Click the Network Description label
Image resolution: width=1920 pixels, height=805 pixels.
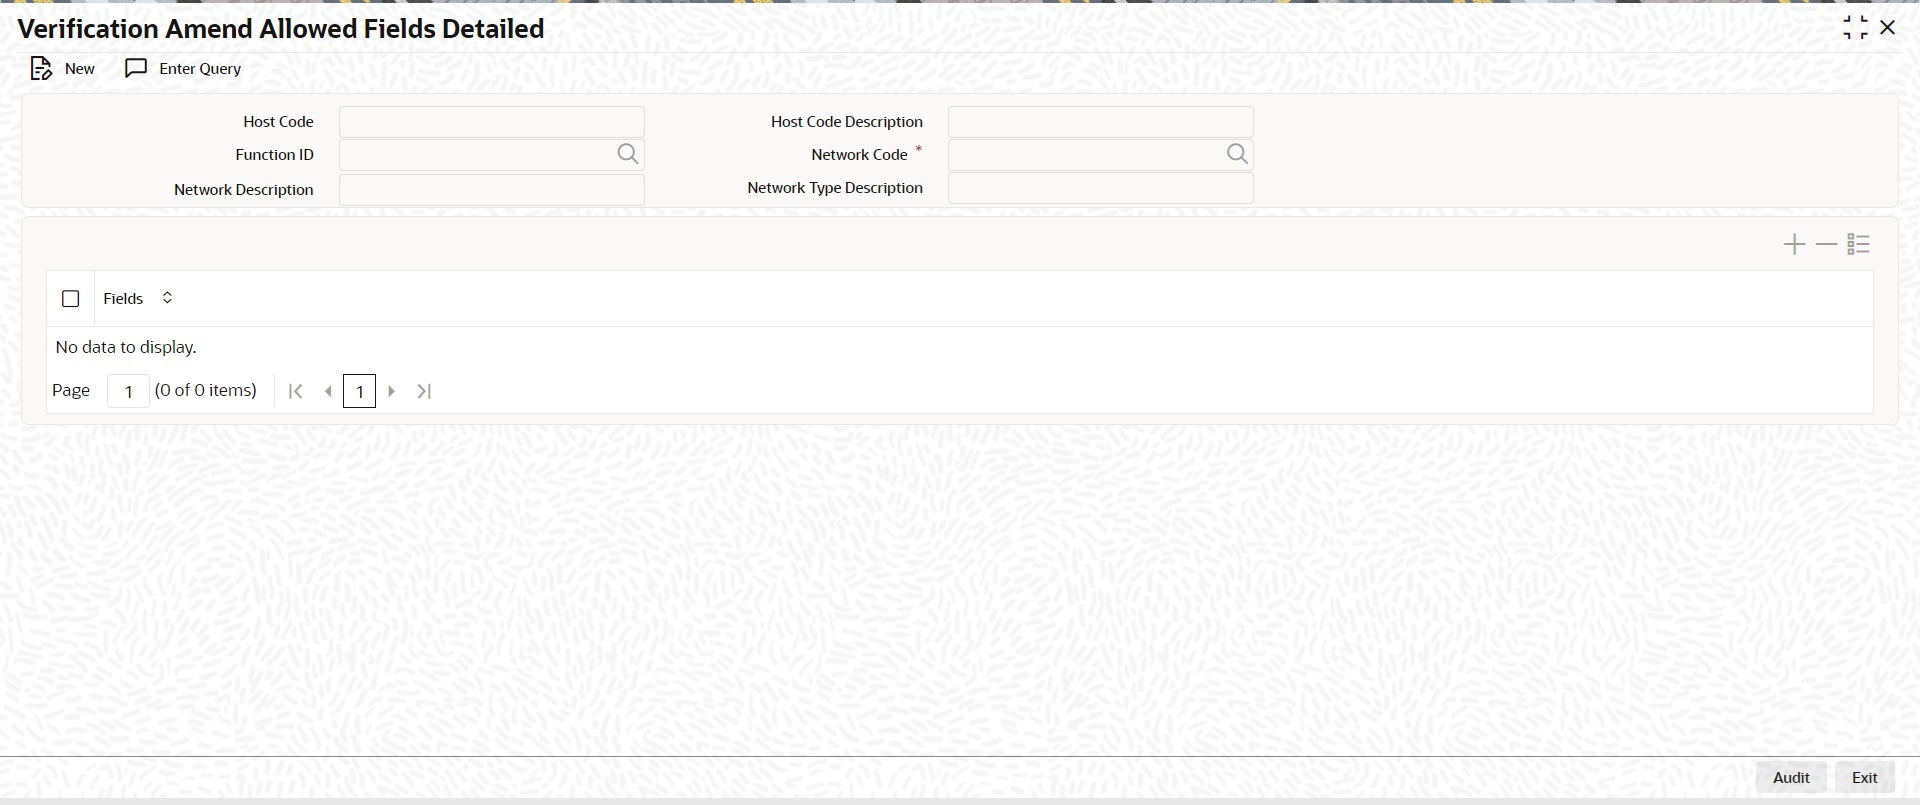243,189
